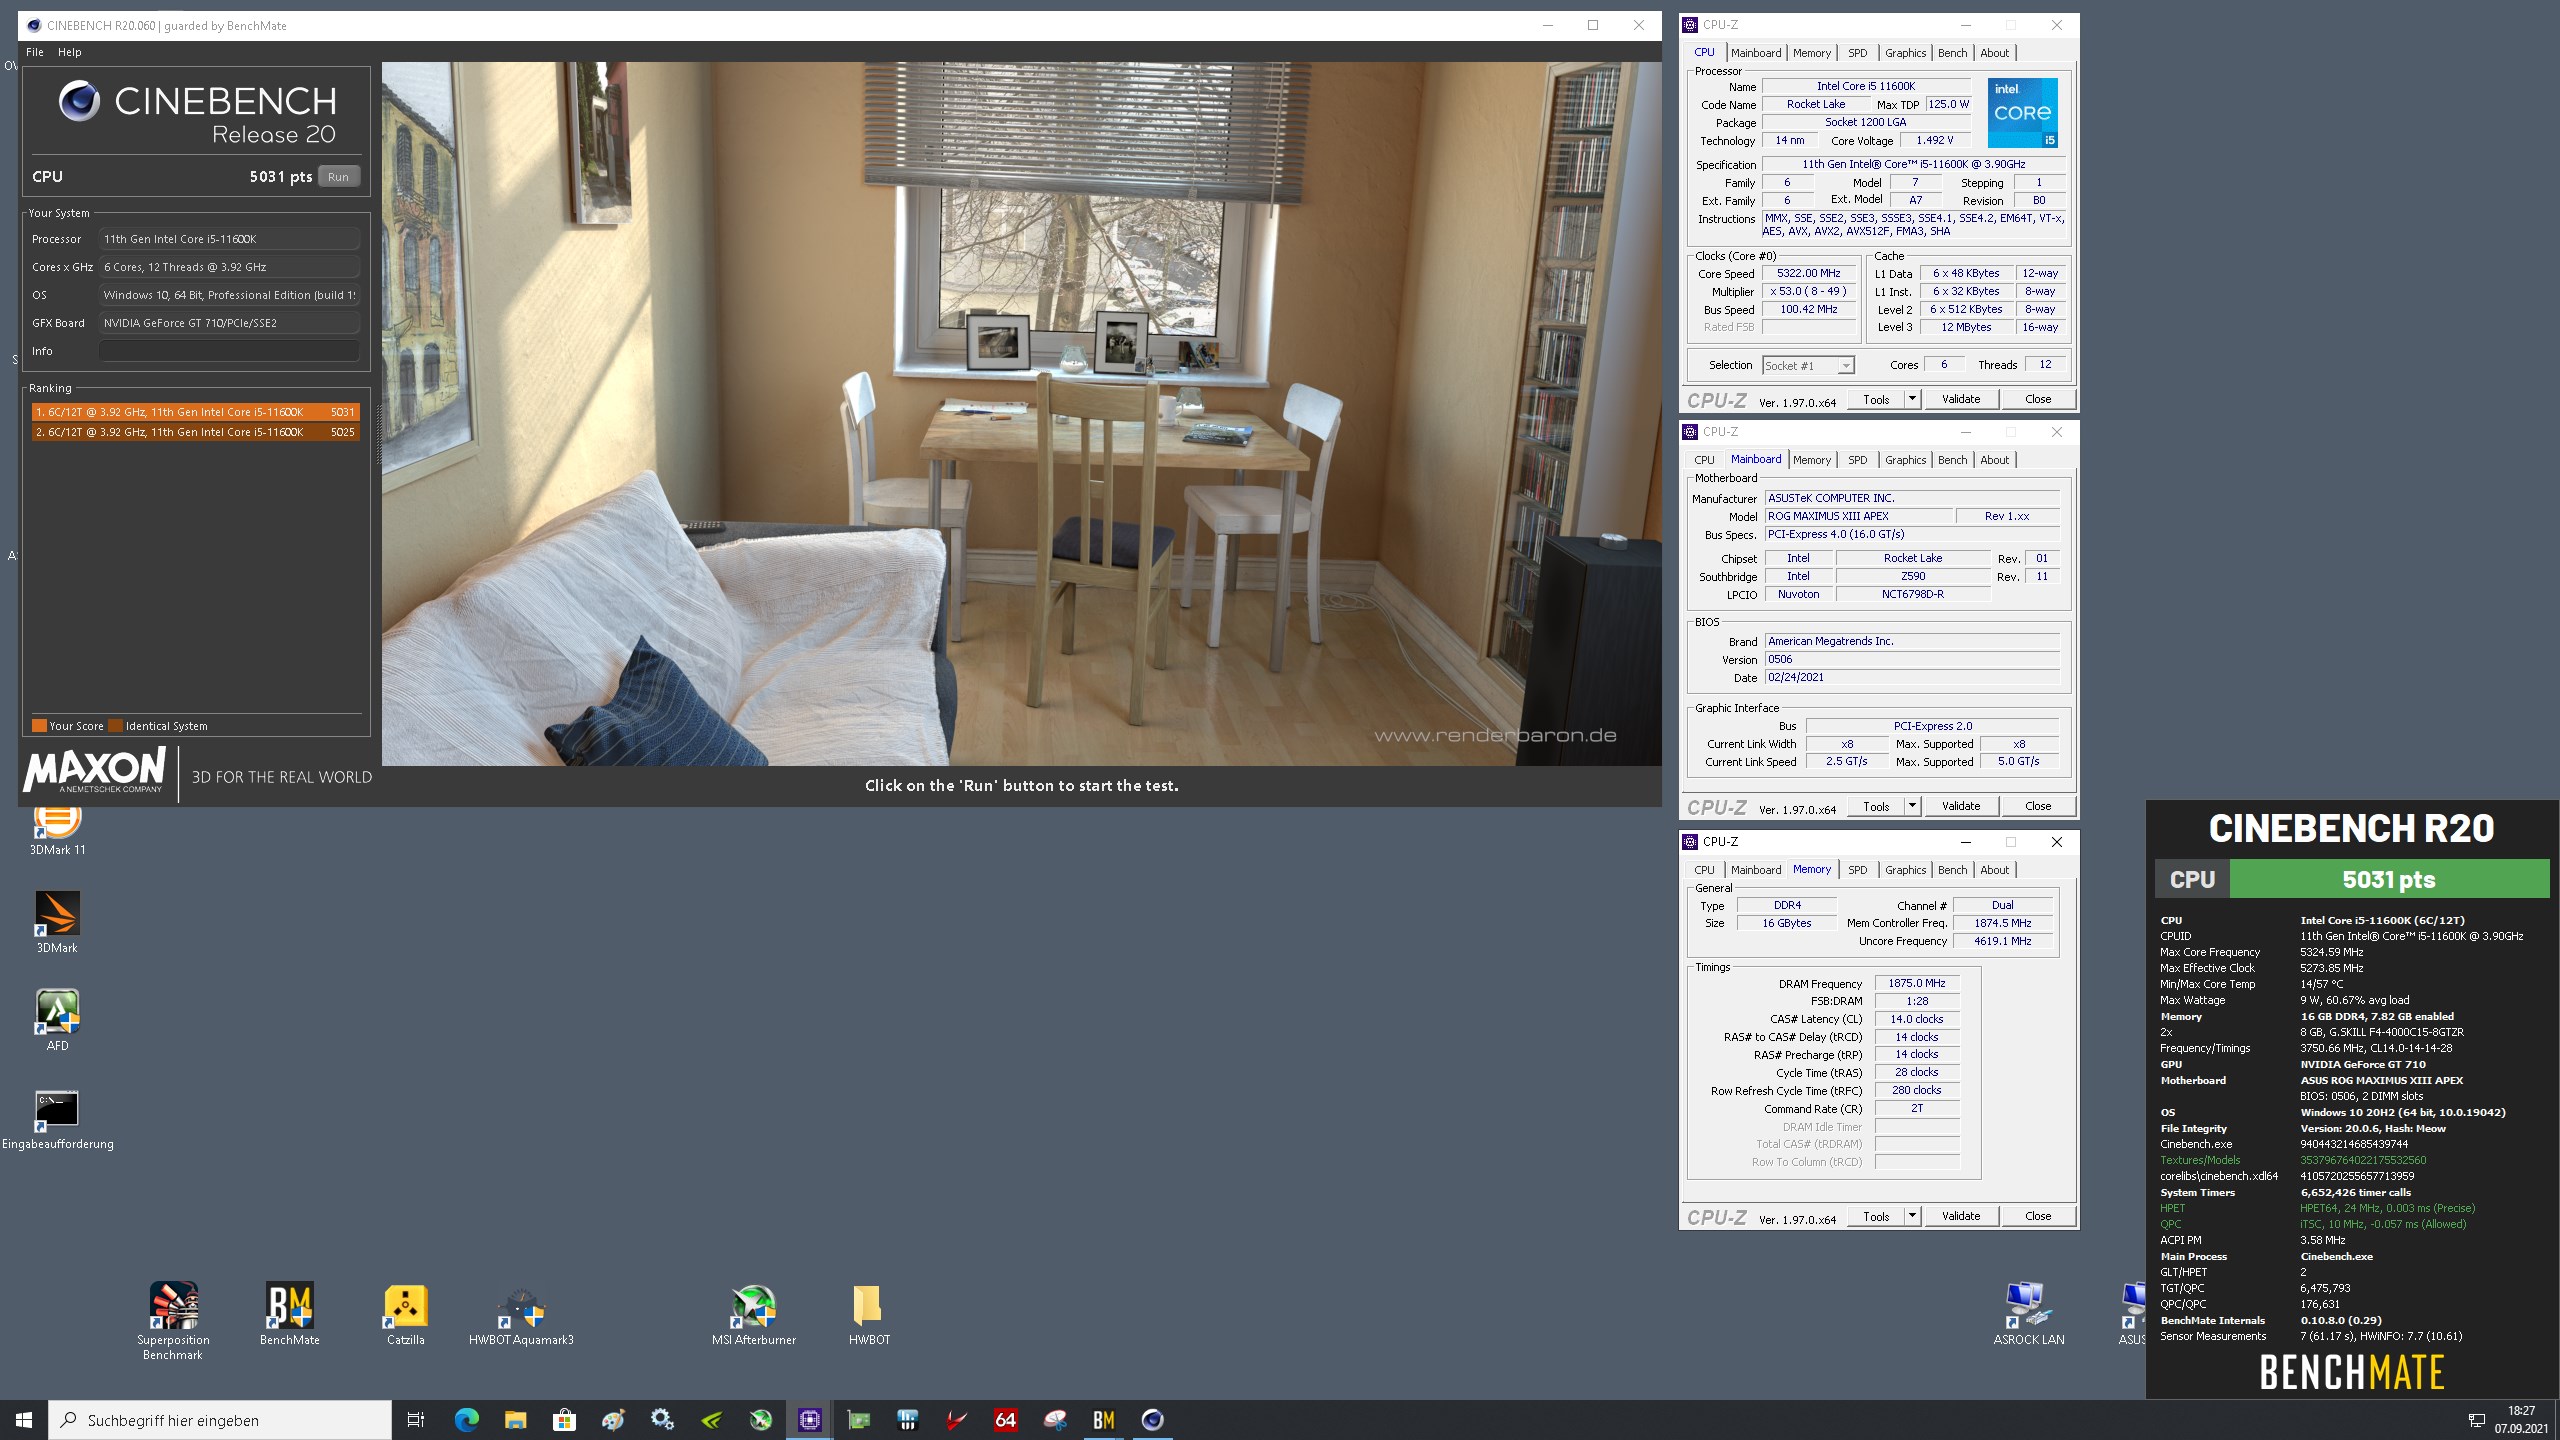Screen dimensions: 2560x1440
Task: Open the Graphics tab in the bottom CPU-Z window
Action: pos(1905,870)
